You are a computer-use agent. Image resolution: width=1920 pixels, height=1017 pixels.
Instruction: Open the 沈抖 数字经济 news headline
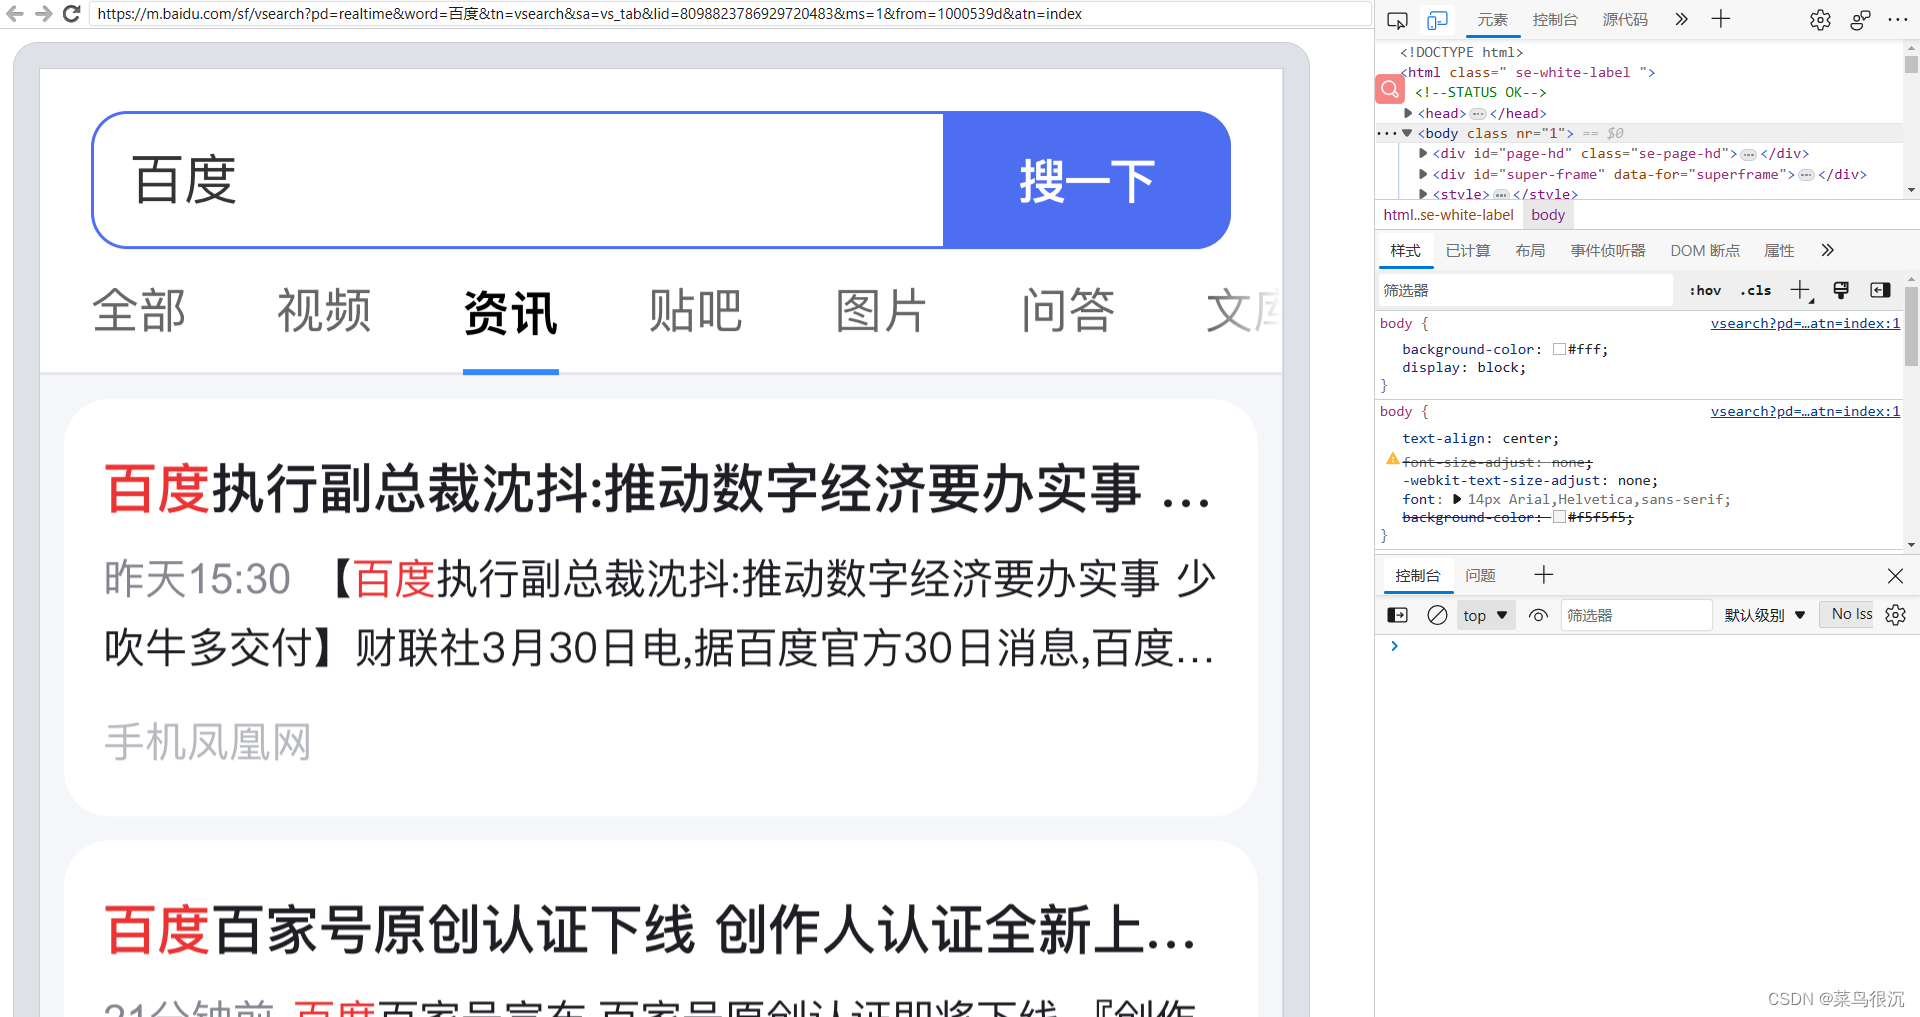[658, 489]
